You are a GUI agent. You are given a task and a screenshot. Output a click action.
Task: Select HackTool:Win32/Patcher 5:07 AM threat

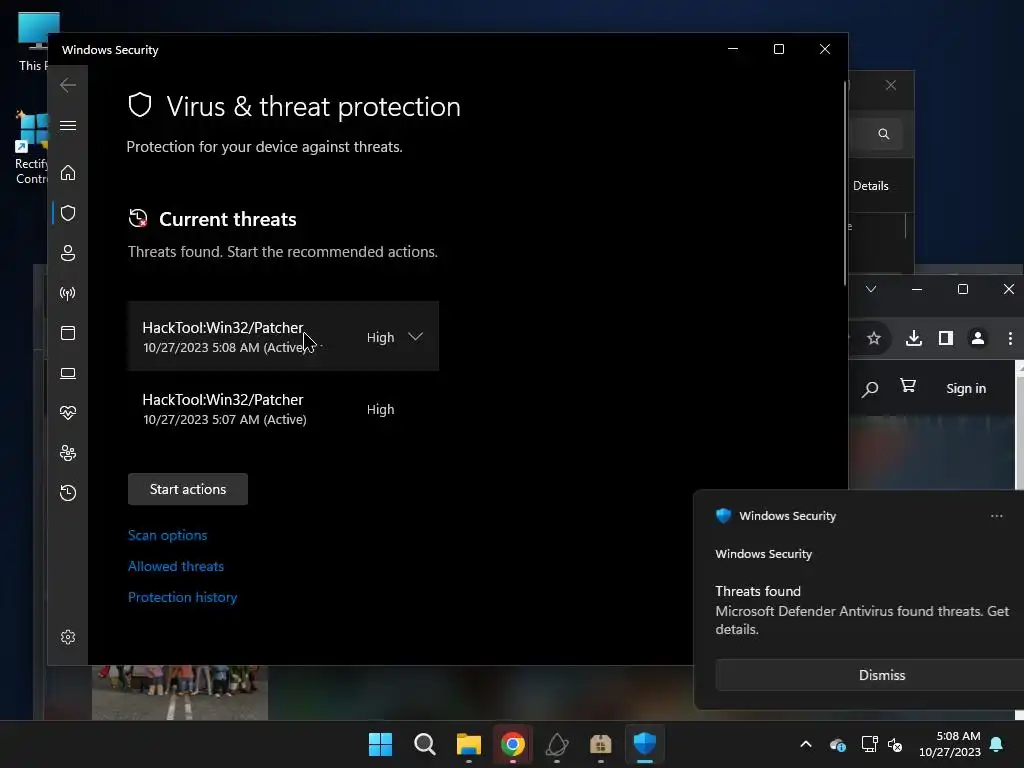(x=283, y=409)
